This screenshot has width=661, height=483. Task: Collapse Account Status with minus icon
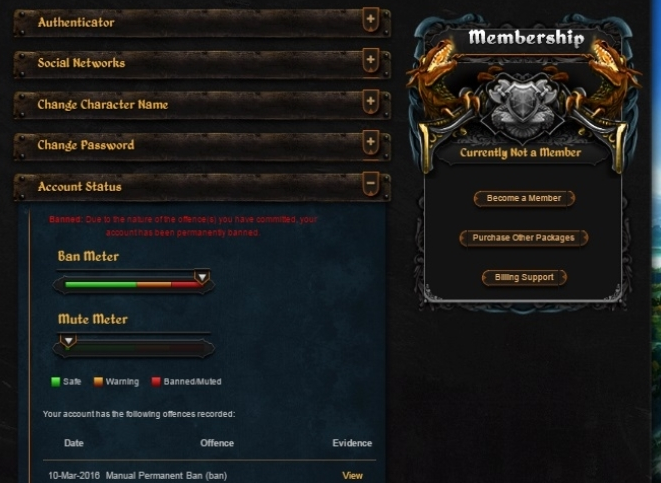(371, 184)
